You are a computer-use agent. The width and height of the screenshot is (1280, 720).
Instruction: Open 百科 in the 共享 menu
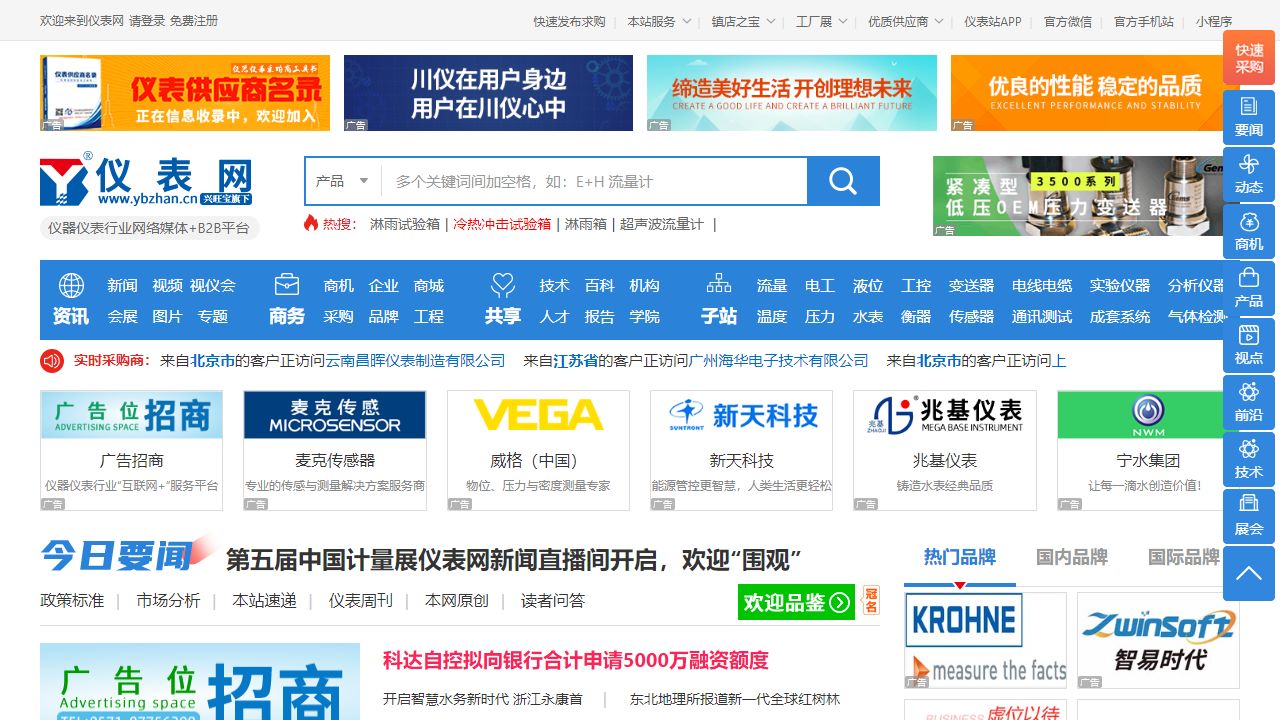pyautogui.click(x=599, y=285)
